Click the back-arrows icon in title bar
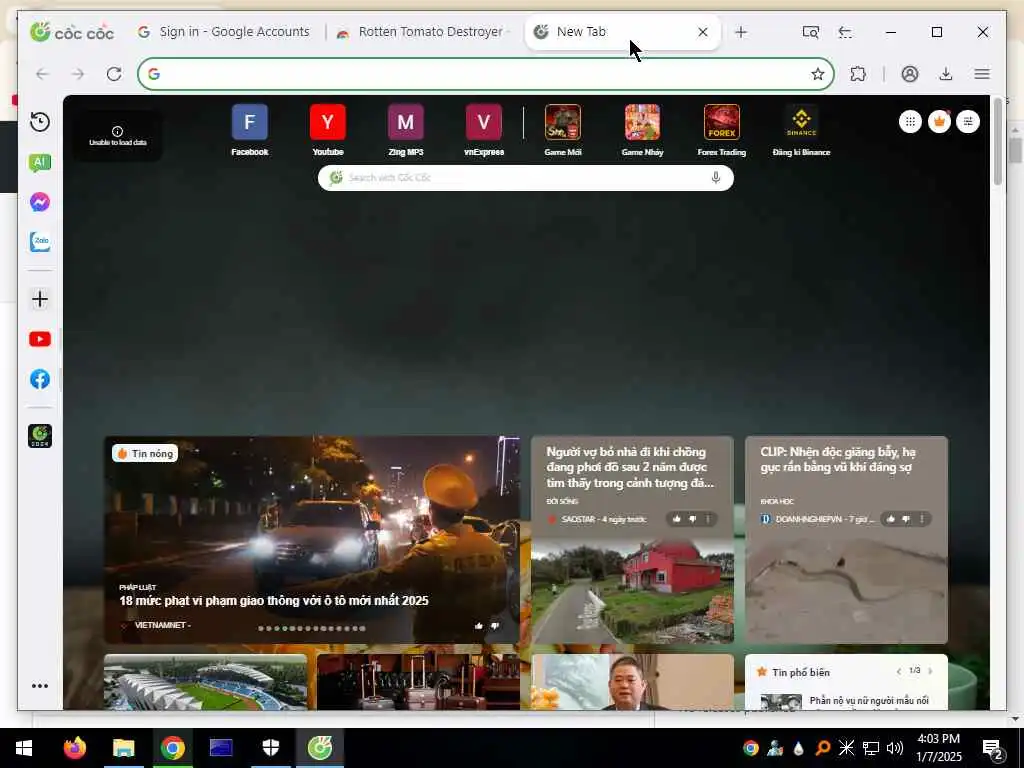Viewport: 1024px width, 768px height. pyautogui.click(x=845, y=32)
